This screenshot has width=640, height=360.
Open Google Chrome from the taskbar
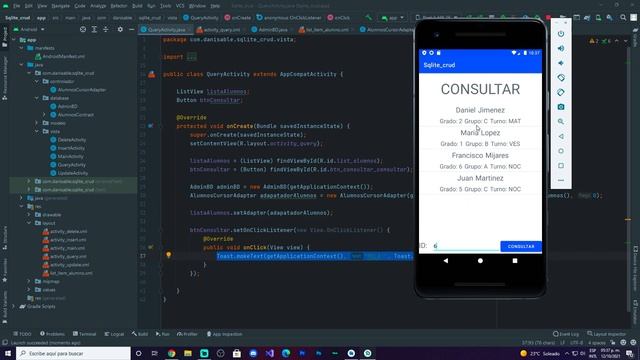coord(171,353)
